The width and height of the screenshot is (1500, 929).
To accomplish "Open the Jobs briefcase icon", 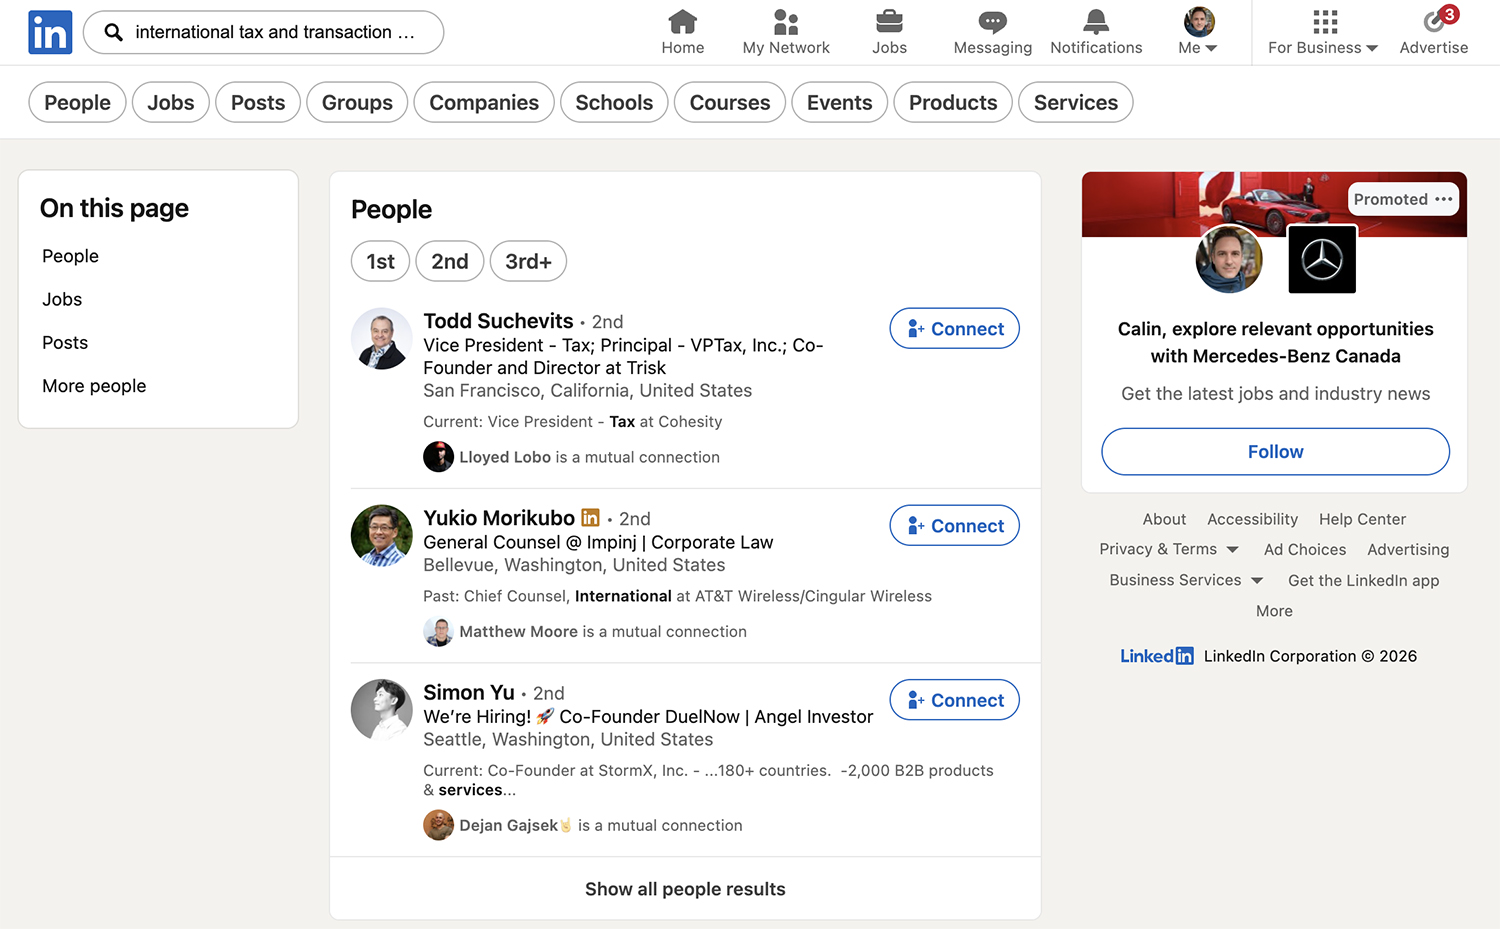I will point(889,22).
